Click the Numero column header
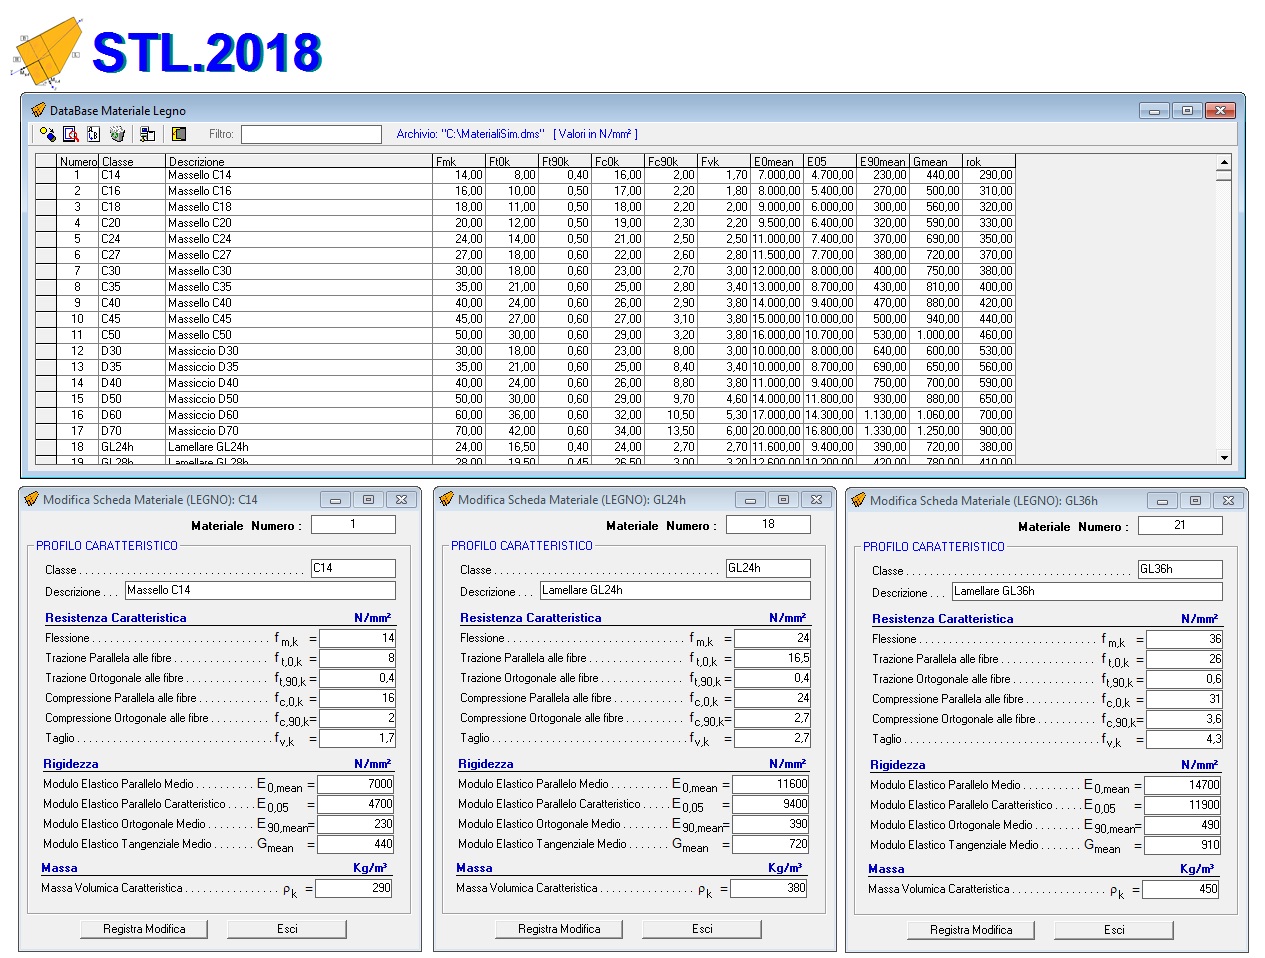This screenshot has width=1265, height=958. (78, 161)
